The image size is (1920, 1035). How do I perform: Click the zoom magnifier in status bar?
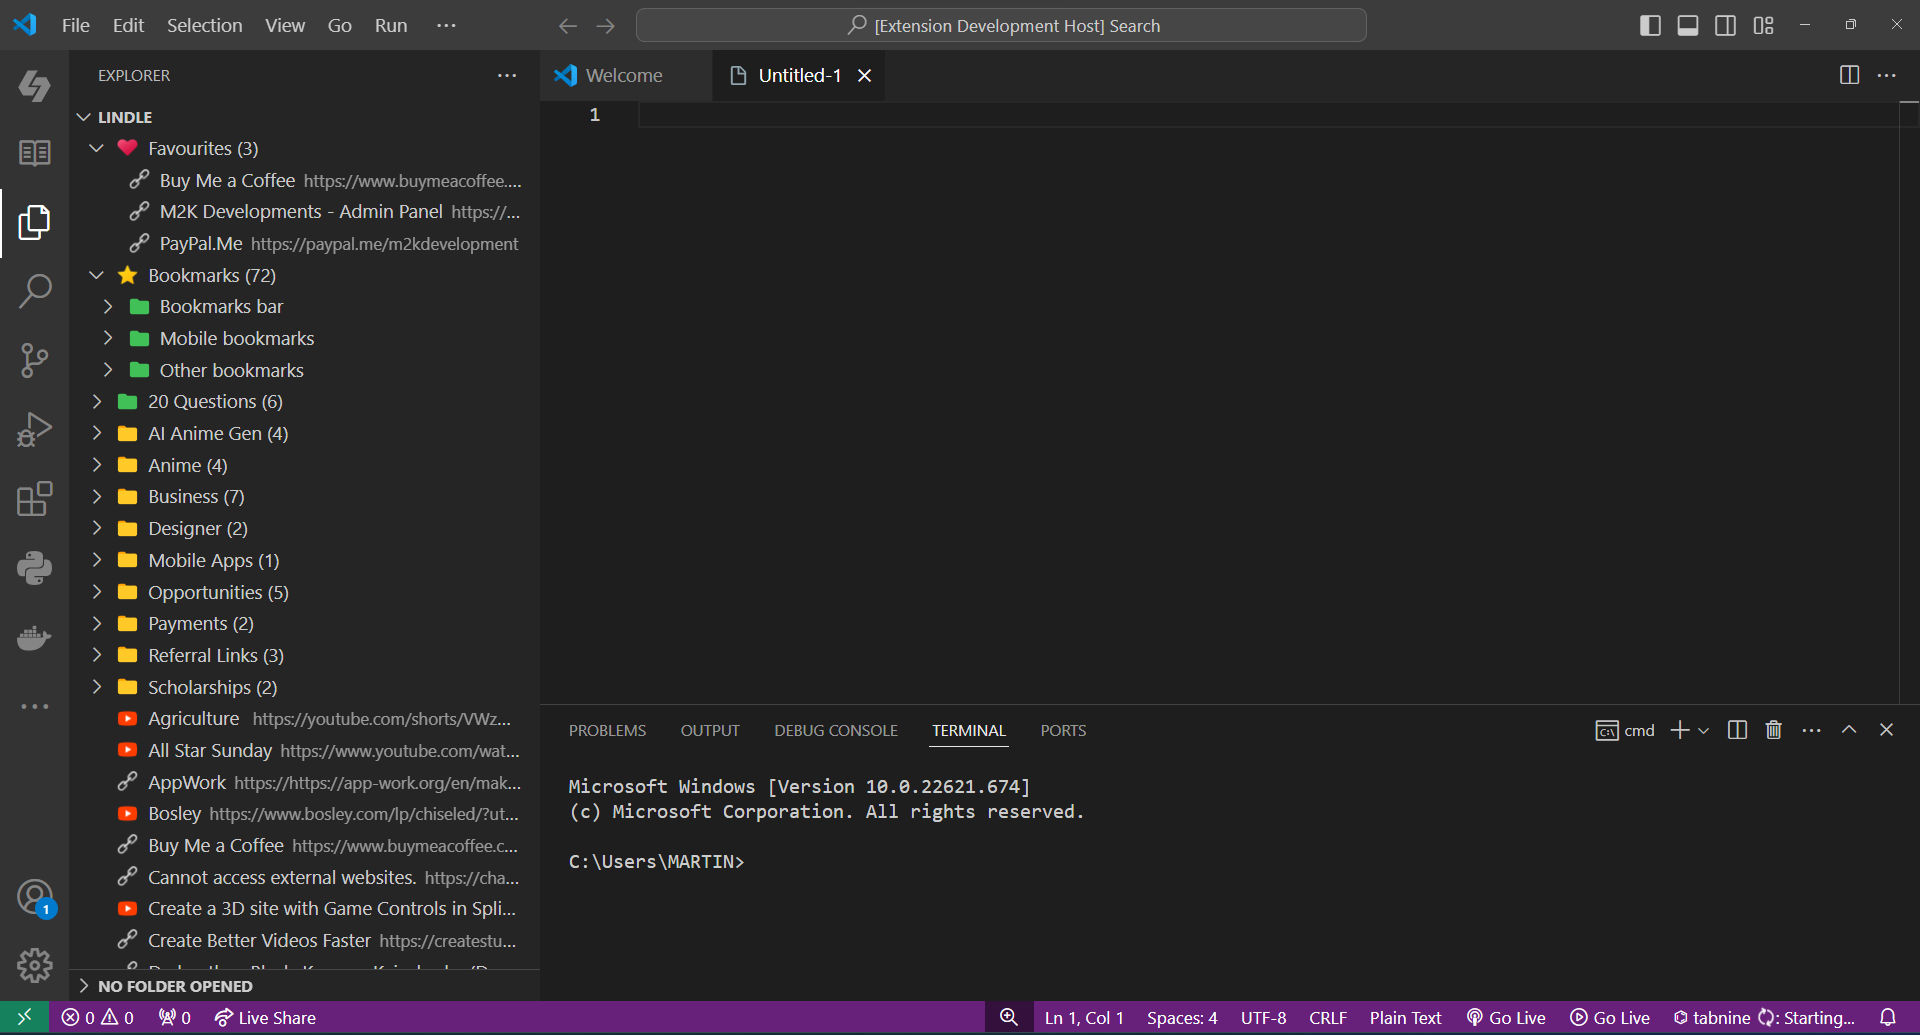click(1009, 1017)
